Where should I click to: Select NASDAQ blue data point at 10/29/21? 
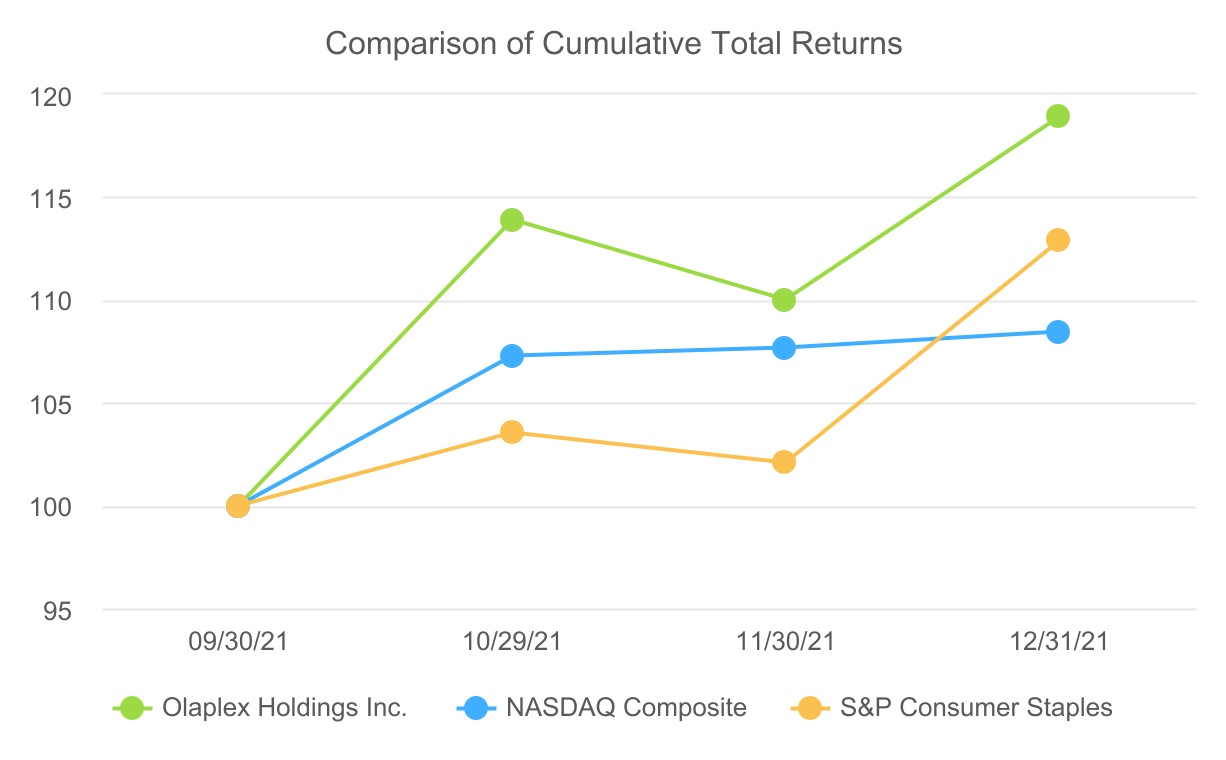coord(512,356)
